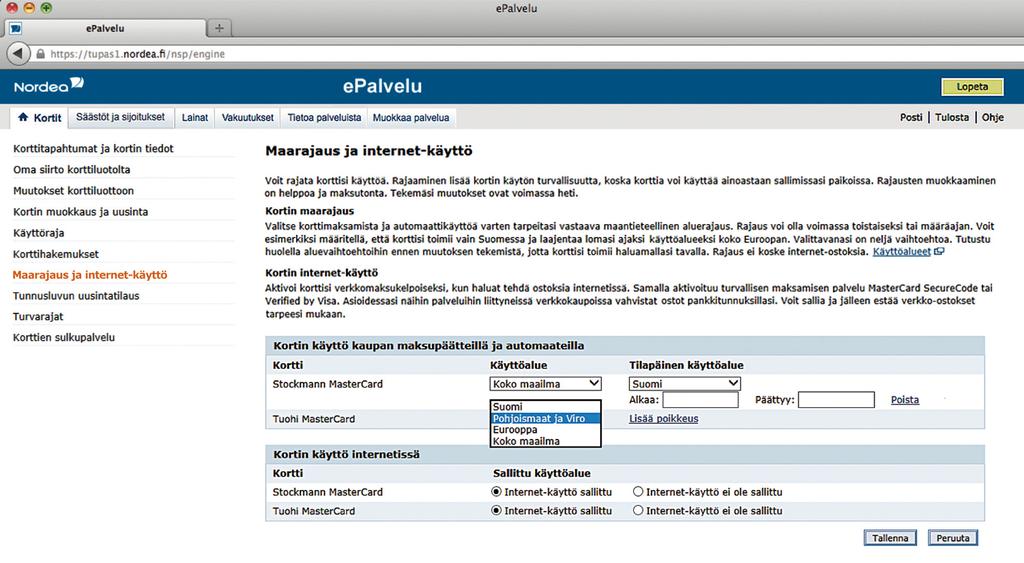Click the Päättyy date input field
The image size is (1024, 563).
pyautogui.click(x=836, y=400)
